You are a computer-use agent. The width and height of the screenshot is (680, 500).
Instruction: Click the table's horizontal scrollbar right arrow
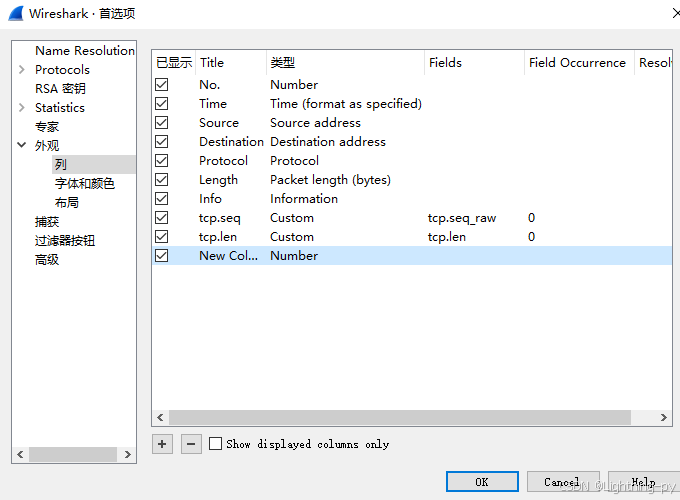[x=663, y=417]
